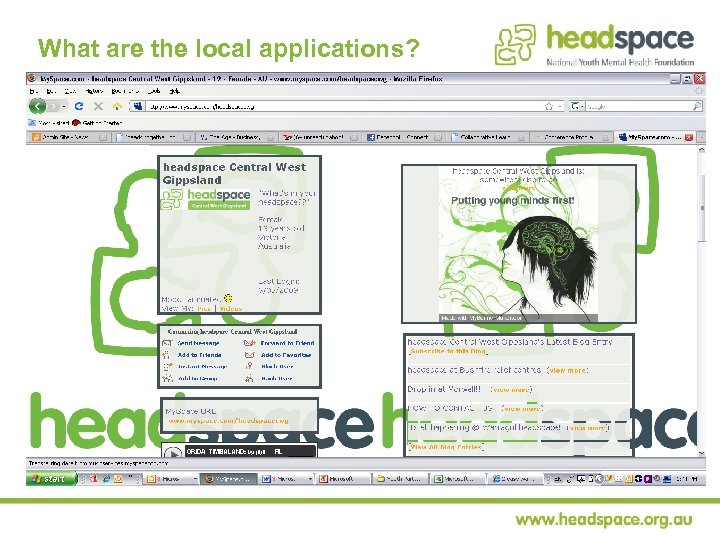The width and height of the screenshot is (720, 540).
Task: Click the Rank User icon
Action: click(x=249, y=378)
